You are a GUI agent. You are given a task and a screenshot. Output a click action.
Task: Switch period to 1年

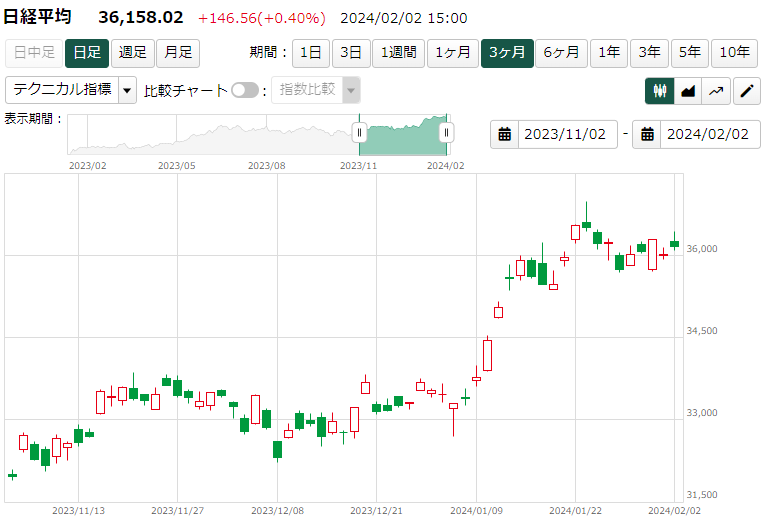point(608,53)
